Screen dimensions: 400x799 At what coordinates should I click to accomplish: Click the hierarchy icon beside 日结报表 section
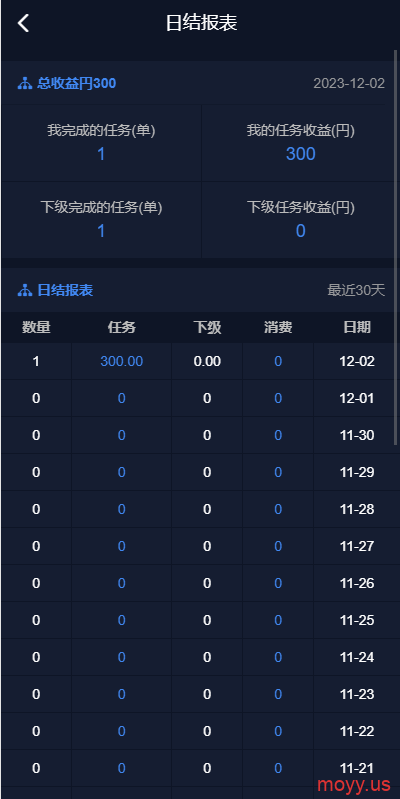click(x=25, y=291)
